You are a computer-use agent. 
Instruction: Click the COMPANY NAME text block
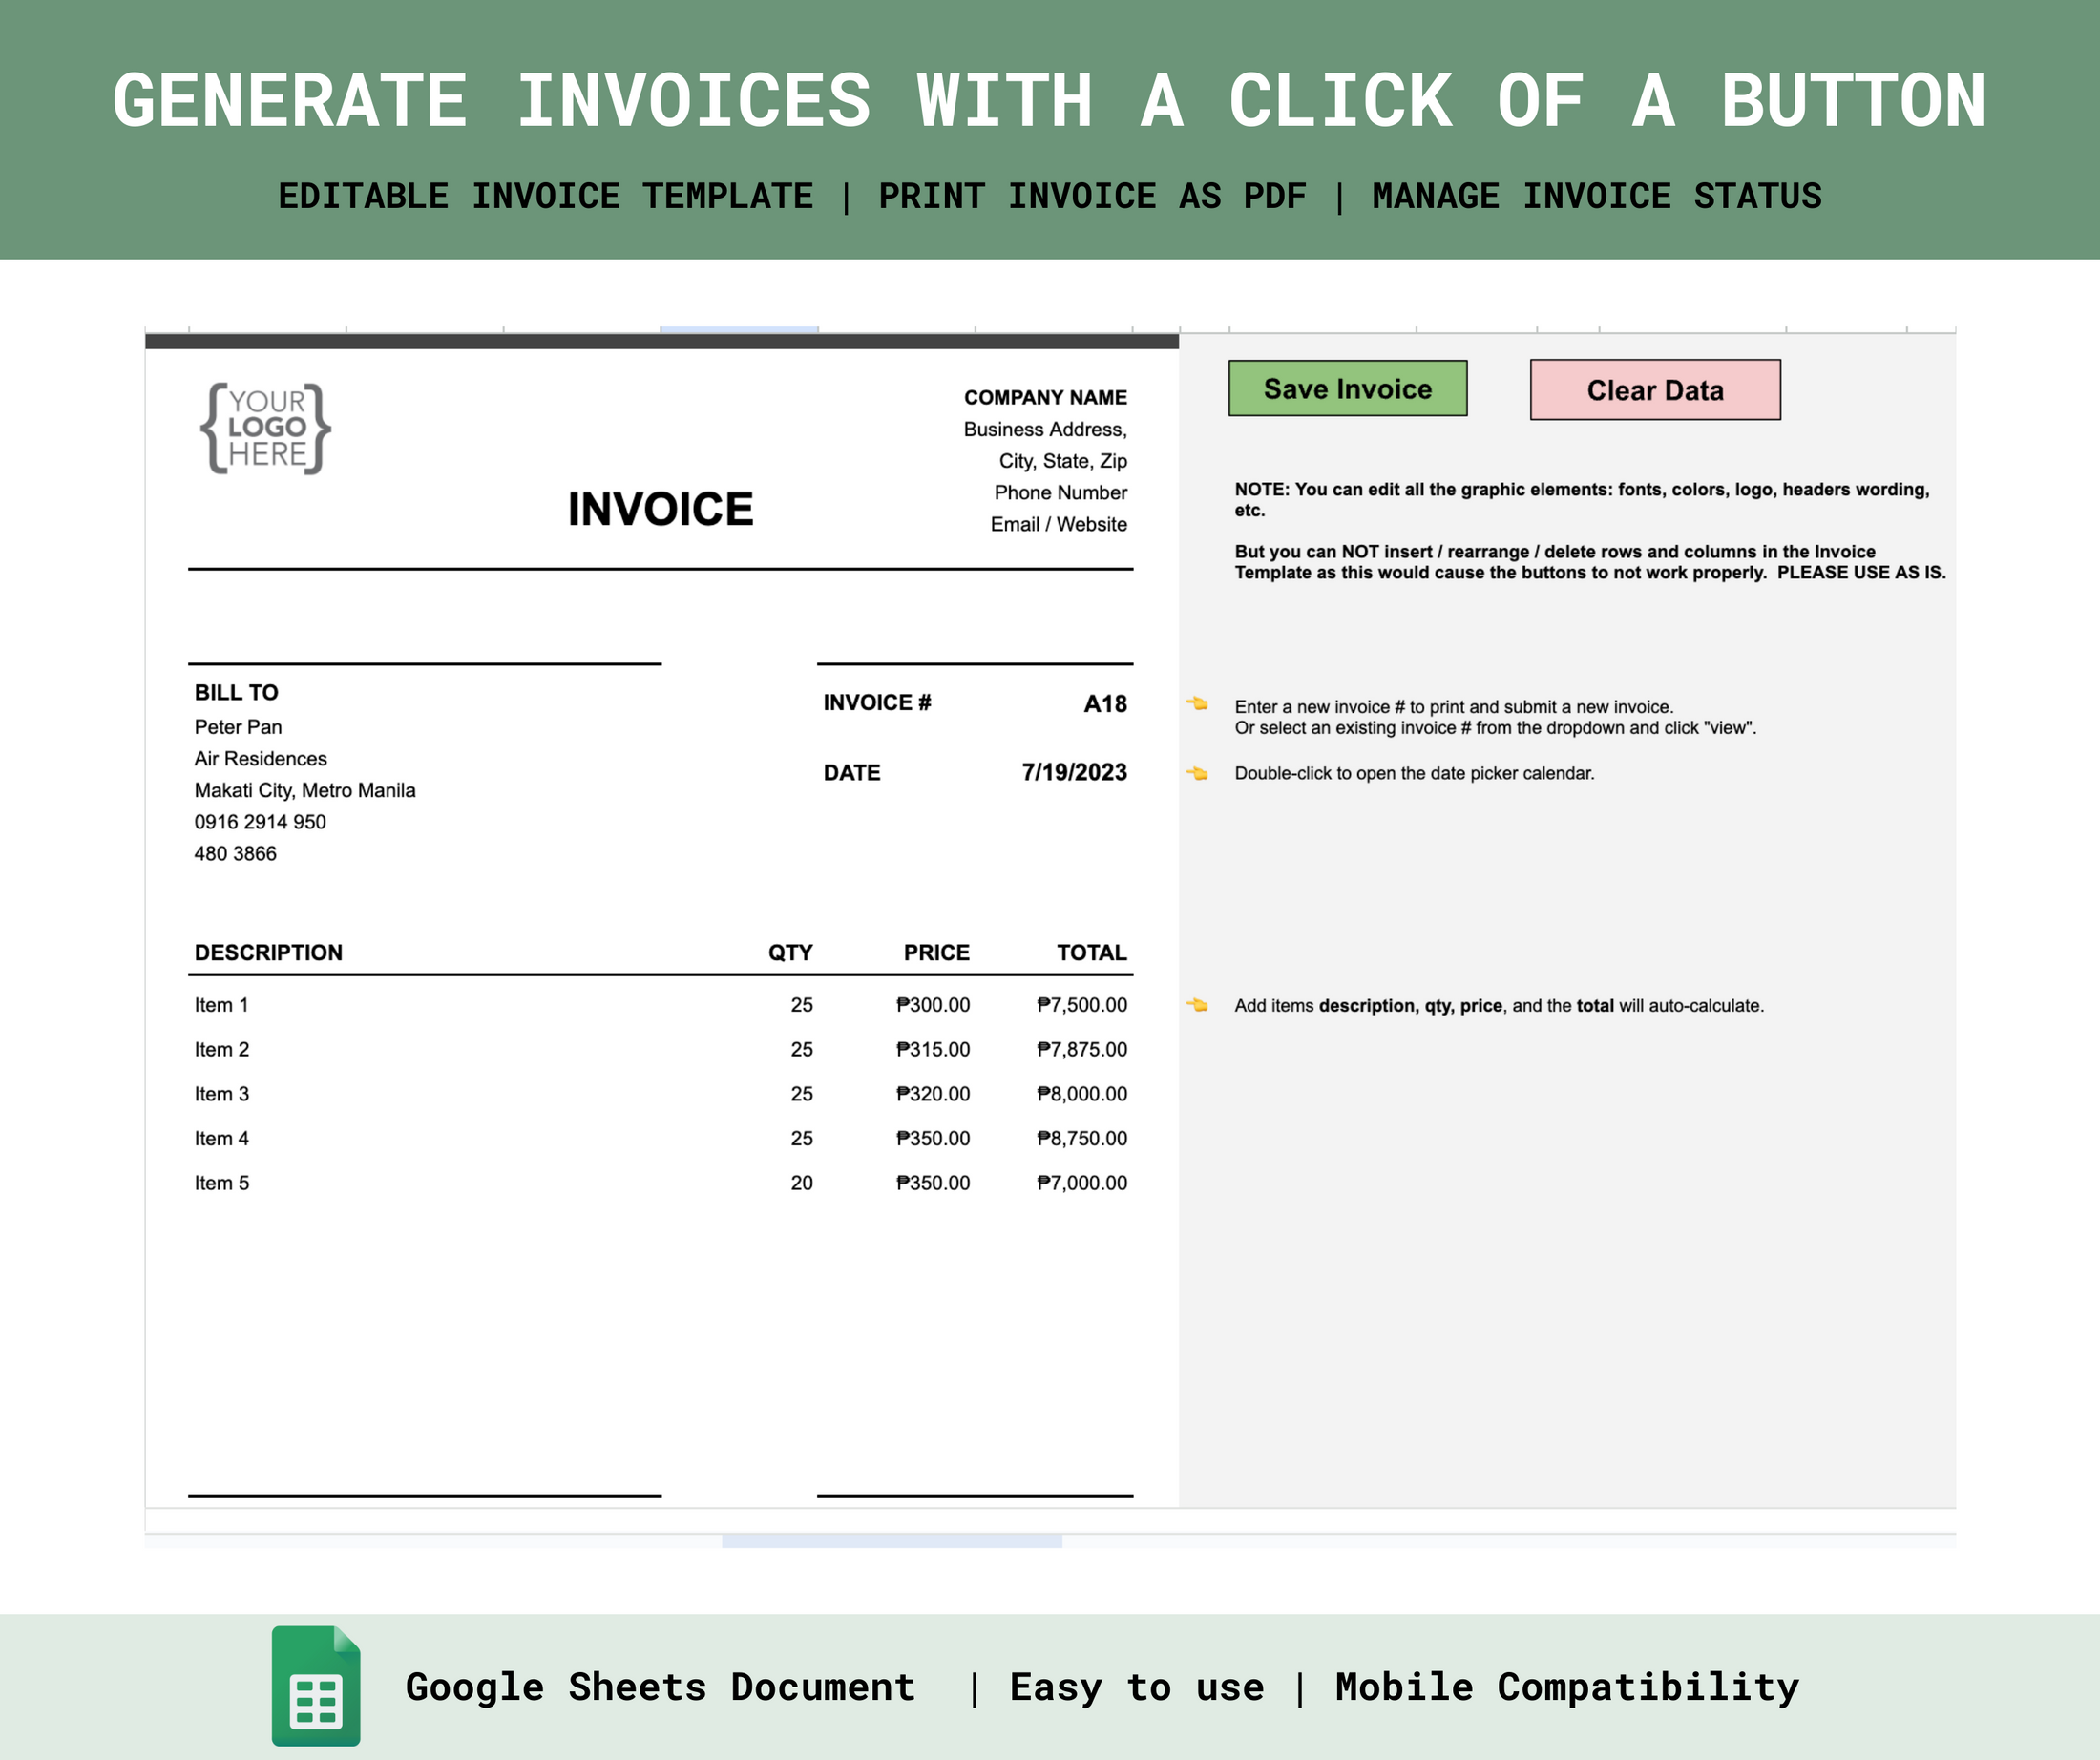pos(1045,397)
